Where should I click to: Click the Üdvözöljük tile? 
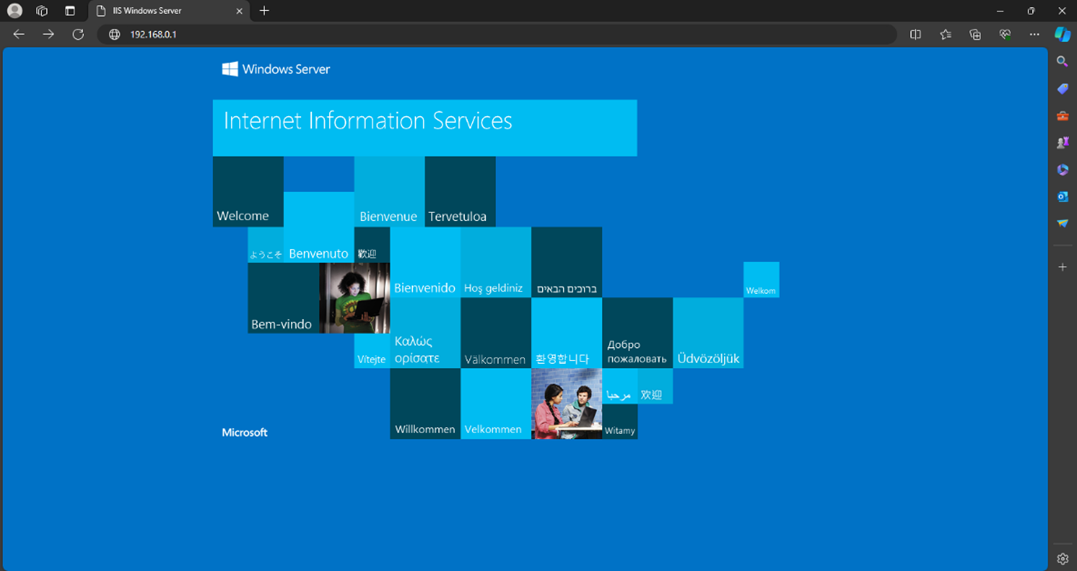click(708, 333)
